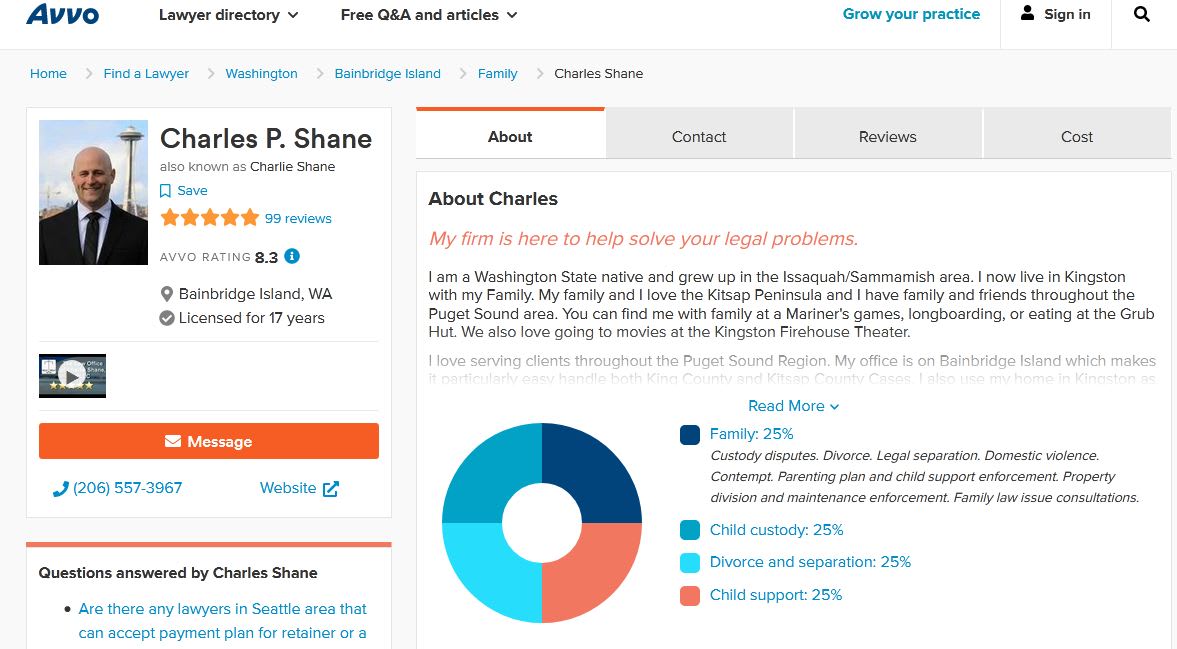This screenshot has height=649, width=1177.
Task: Click the external link icon beside Website
Action: click(x=331, y=489)
